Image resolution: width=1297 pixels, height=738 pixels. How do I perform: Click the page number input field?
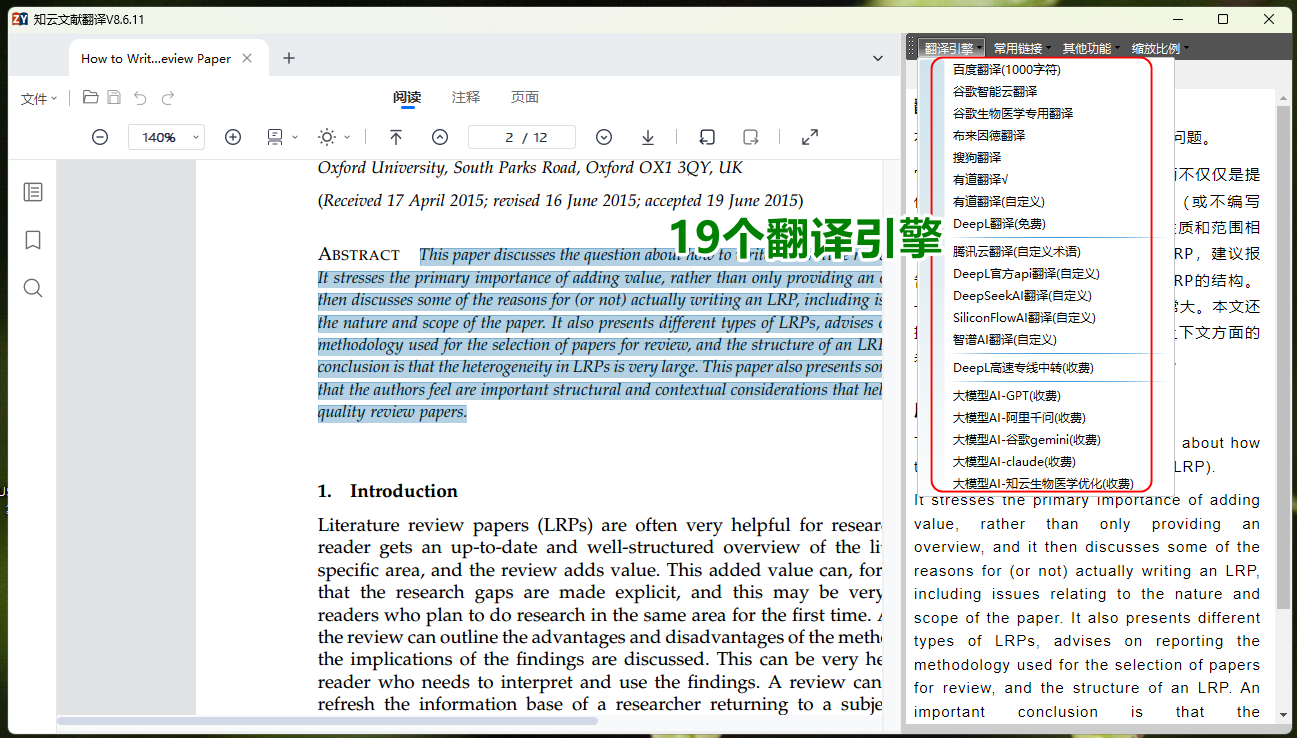522,137
